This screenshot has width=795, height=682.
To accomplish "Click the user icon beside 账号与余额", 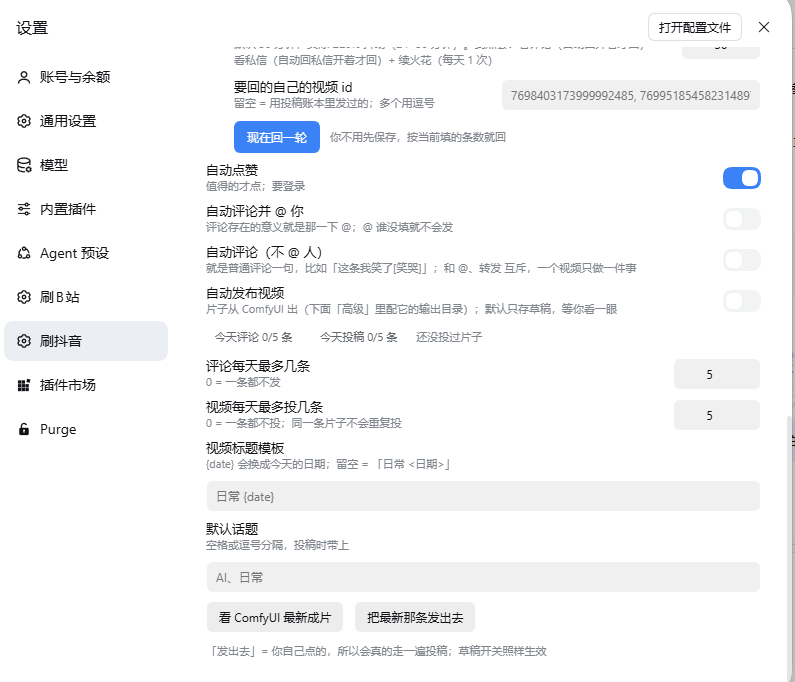I will [x=24, y=77].
